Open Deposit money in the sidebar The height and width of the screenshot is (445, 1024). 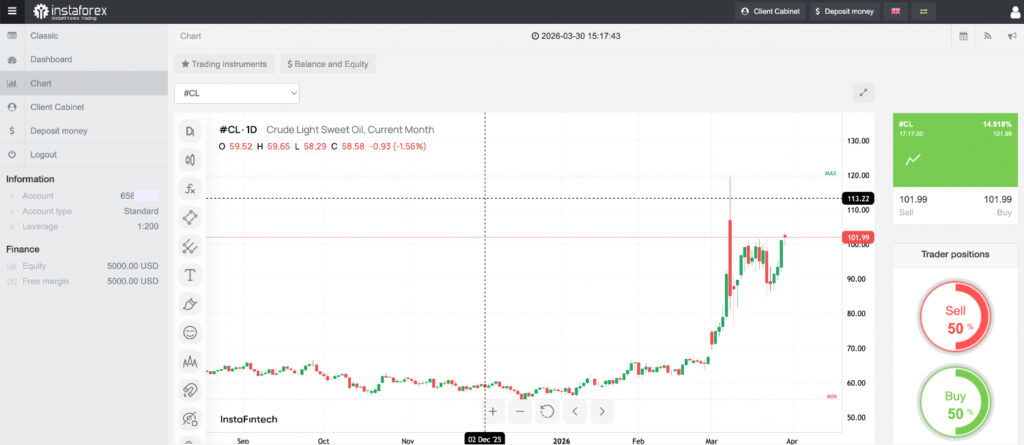84,131
